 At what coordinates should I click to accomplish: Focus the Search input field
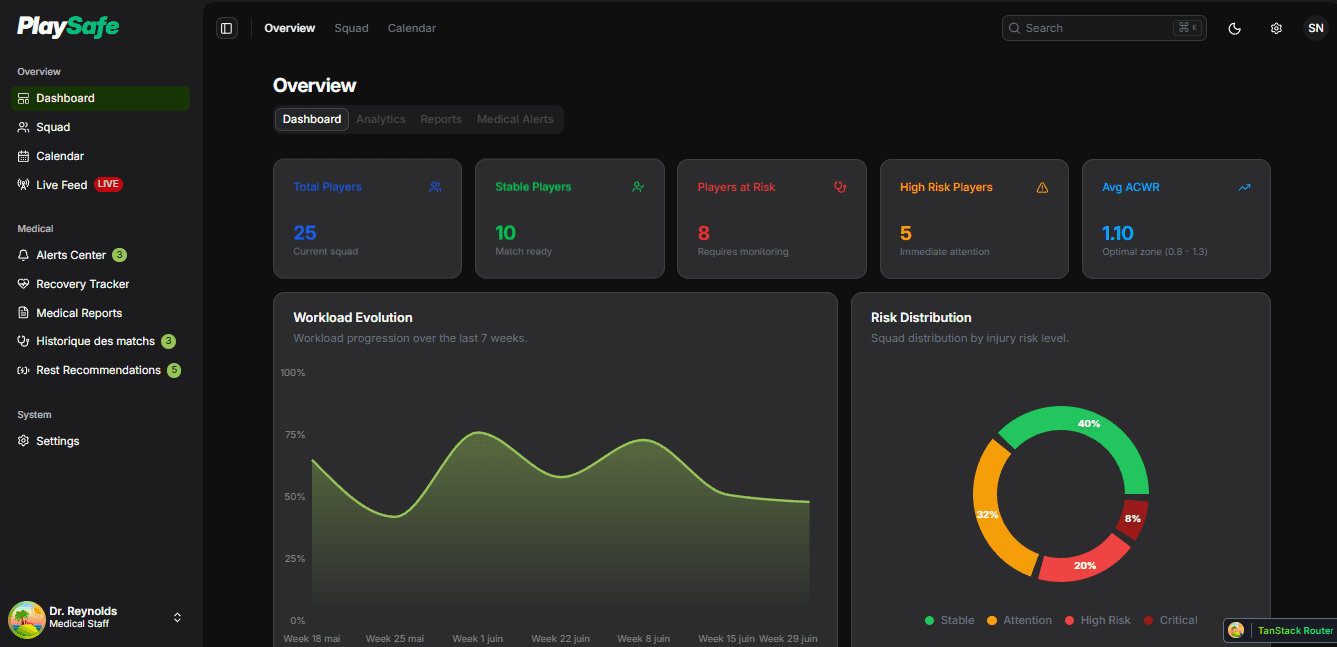1104,28
